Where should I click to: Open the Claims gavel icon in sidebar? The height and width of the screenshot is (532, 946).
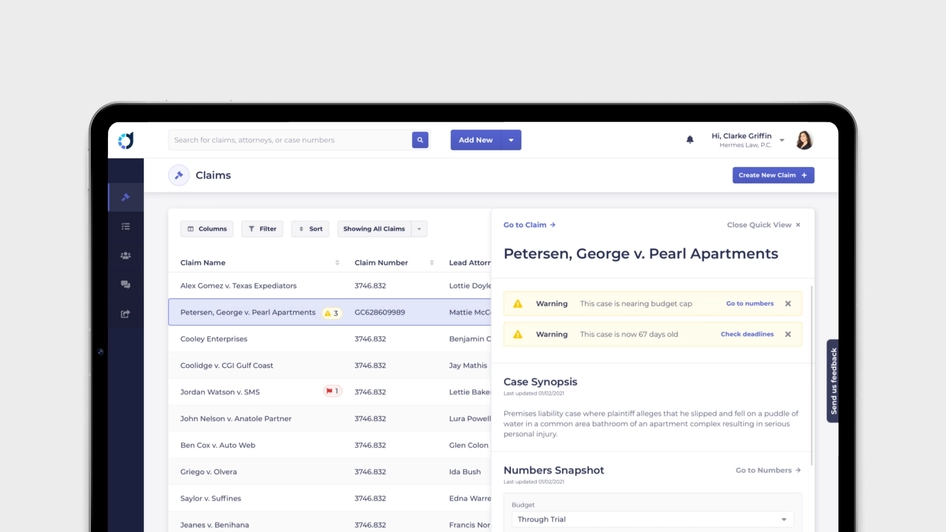(x=125, y=197)
